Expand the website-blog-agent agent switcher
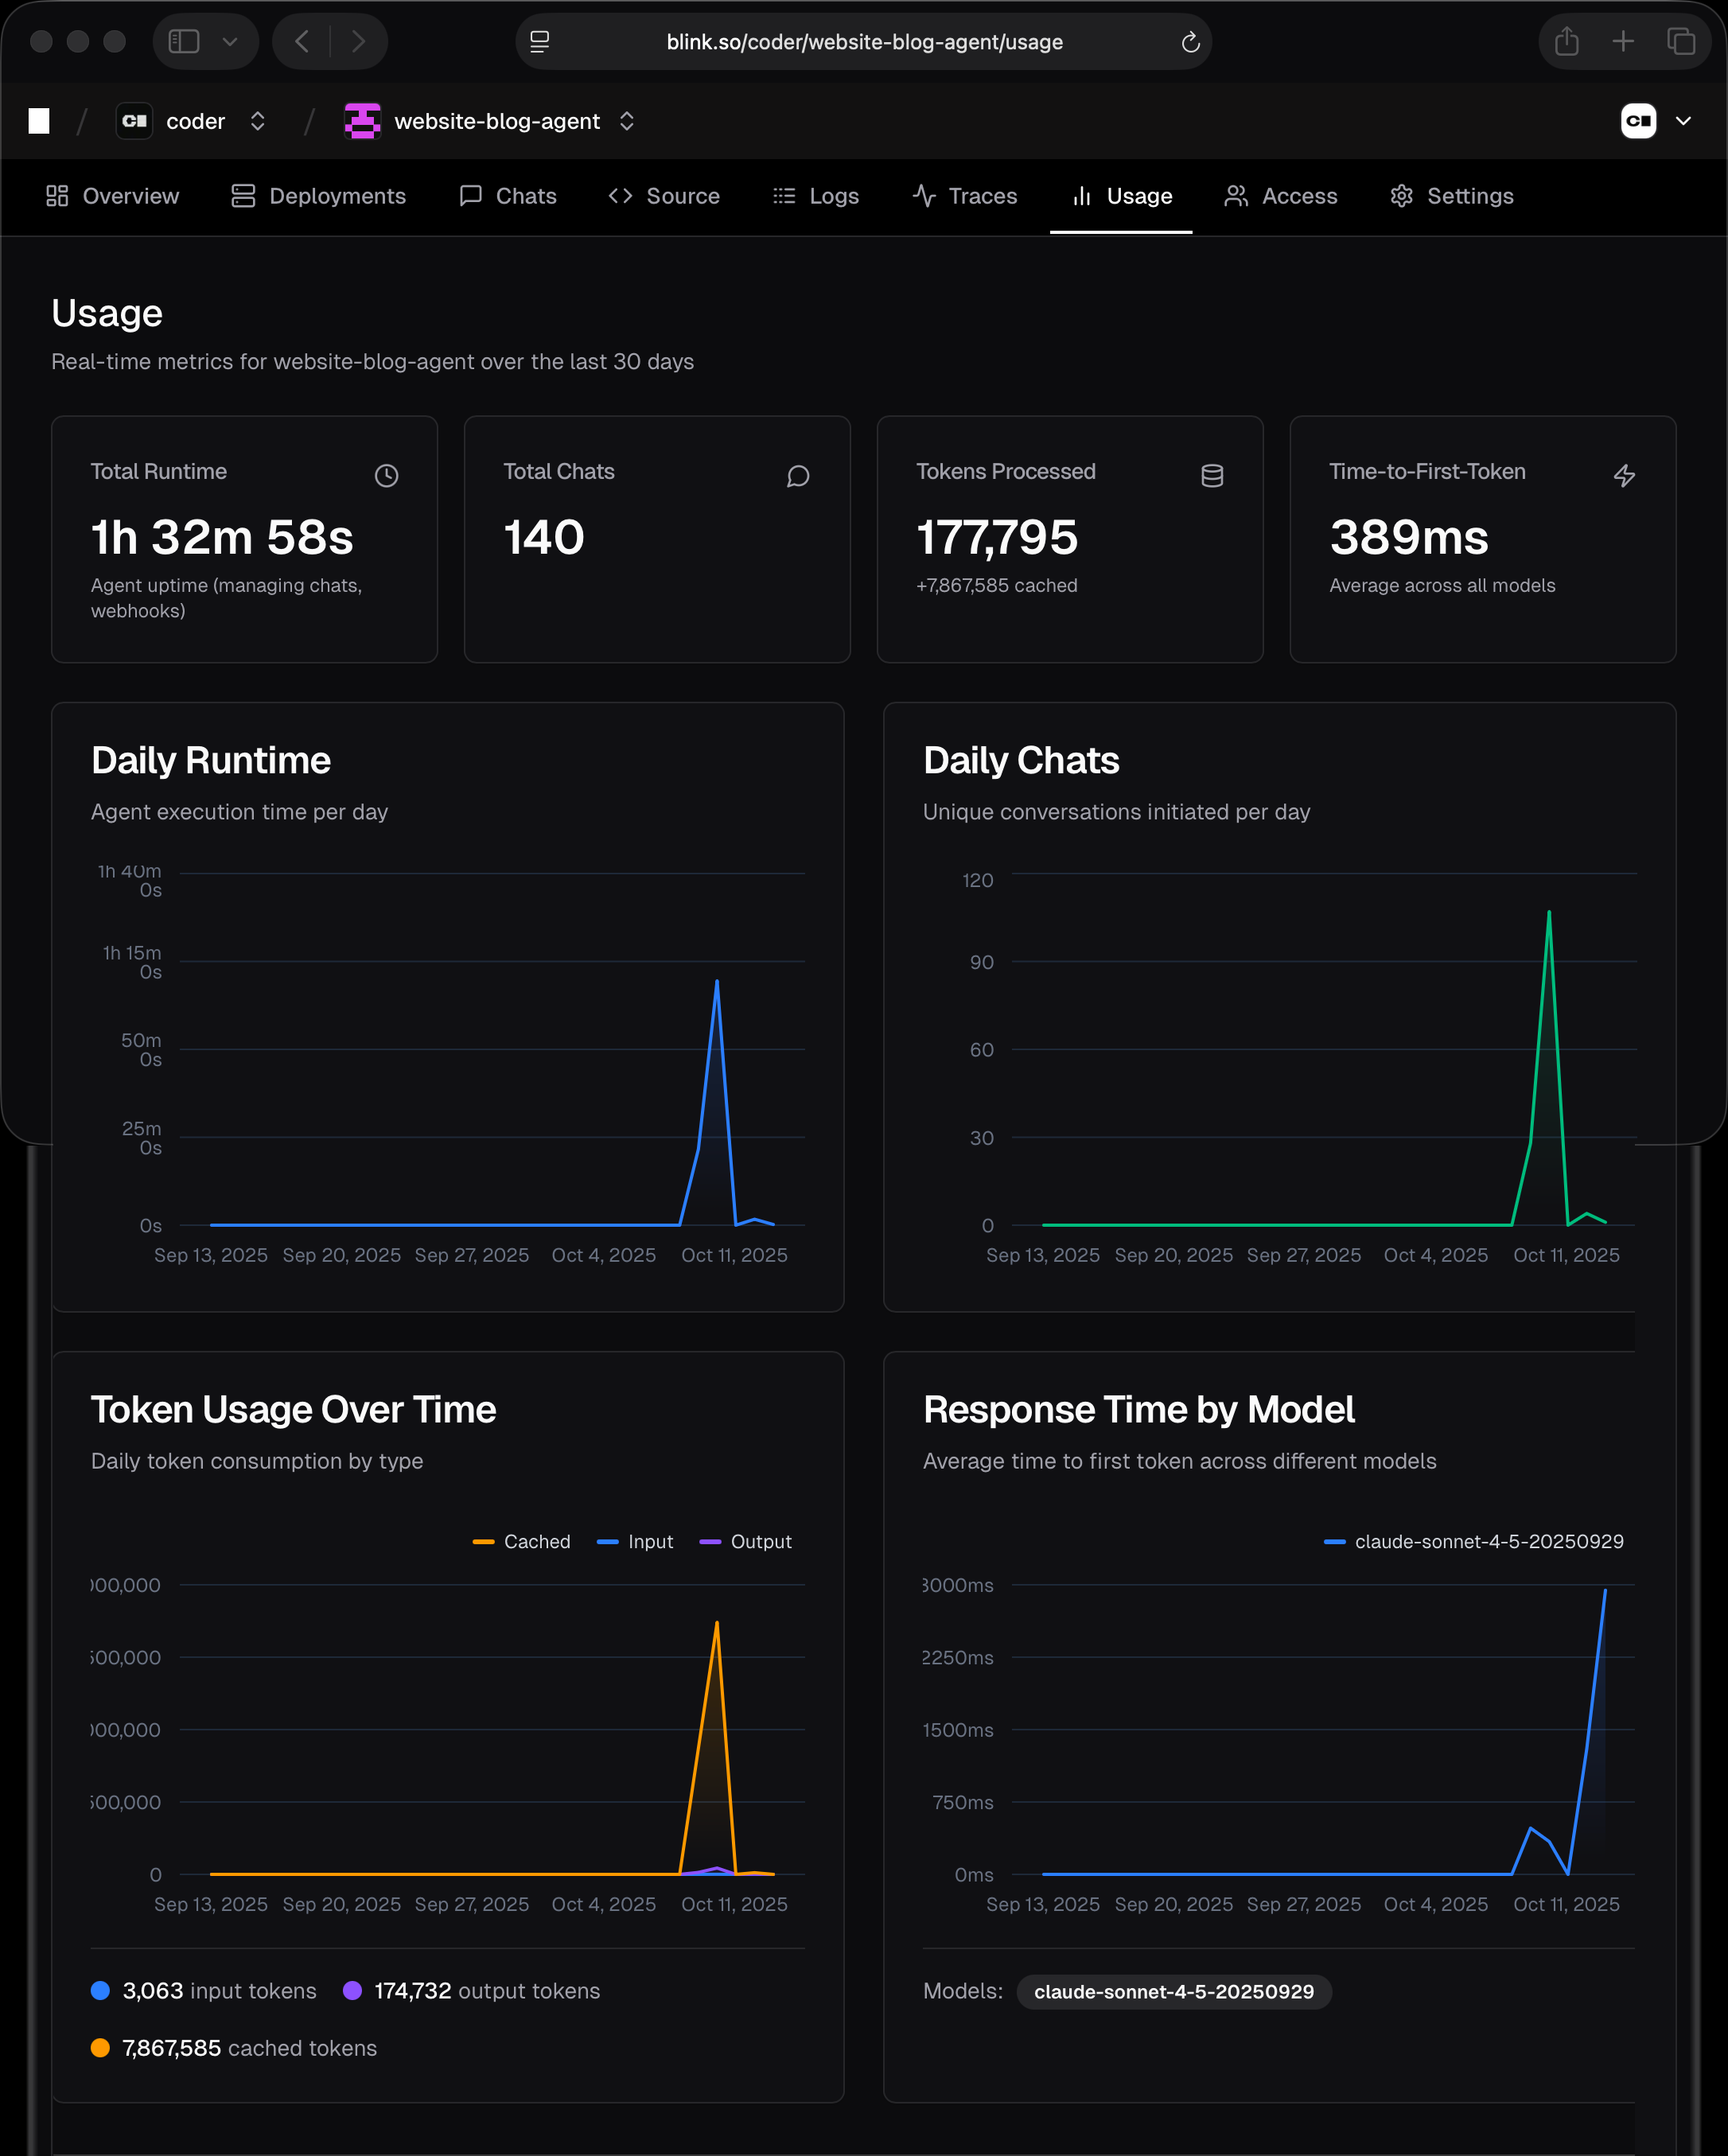 627,121
